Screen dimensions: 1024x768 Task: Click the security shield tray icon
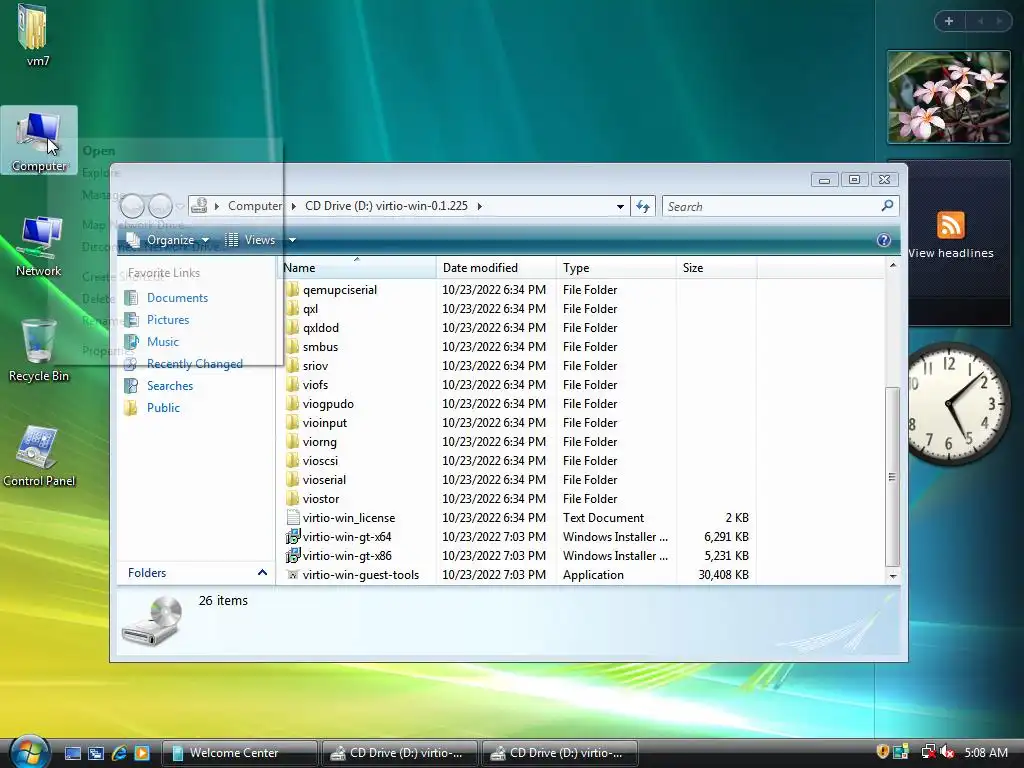point(882,752)
